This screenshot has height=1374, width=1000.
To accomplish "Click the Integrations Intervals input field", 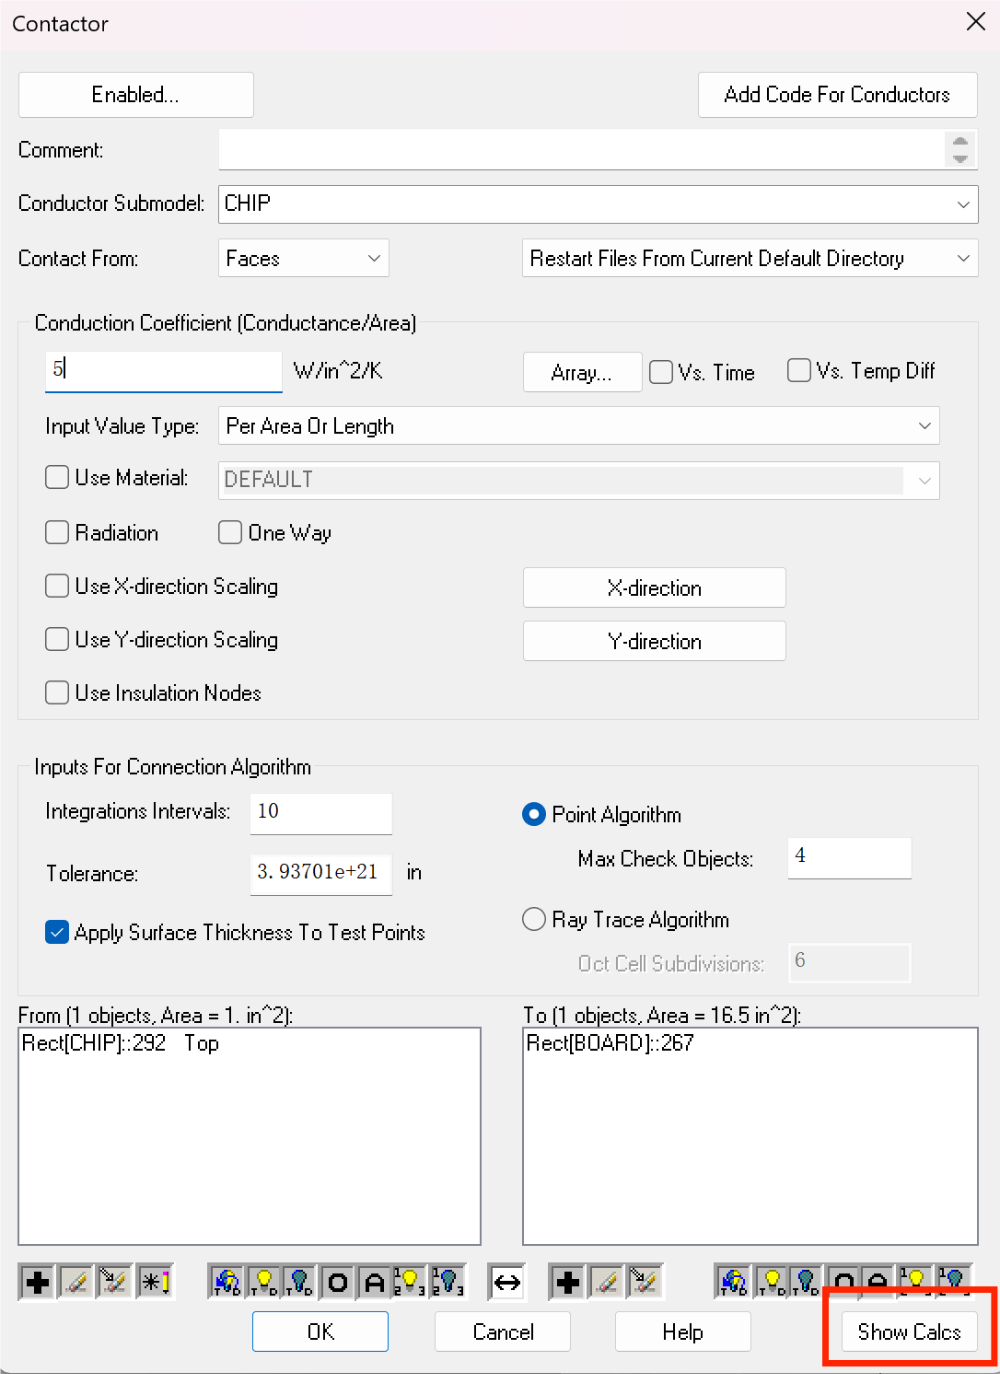I will 321,812.
